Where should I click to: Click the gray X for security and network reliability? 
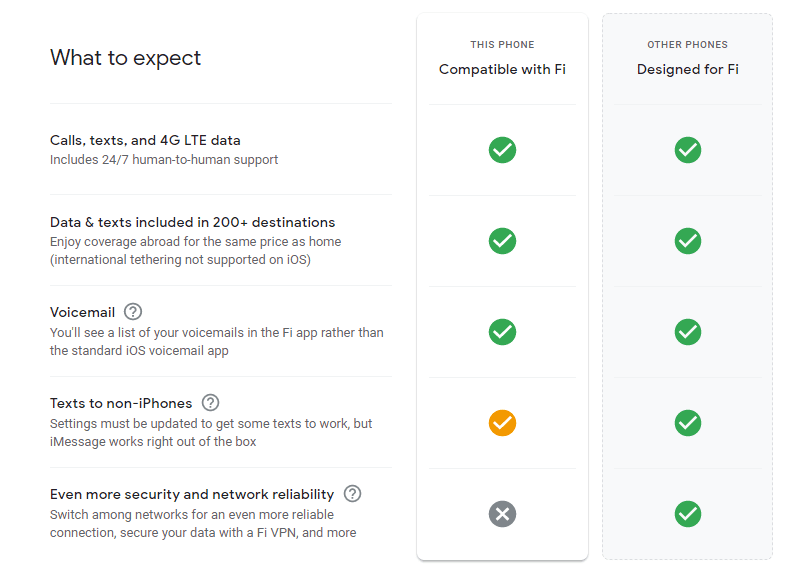coord(502,514)
